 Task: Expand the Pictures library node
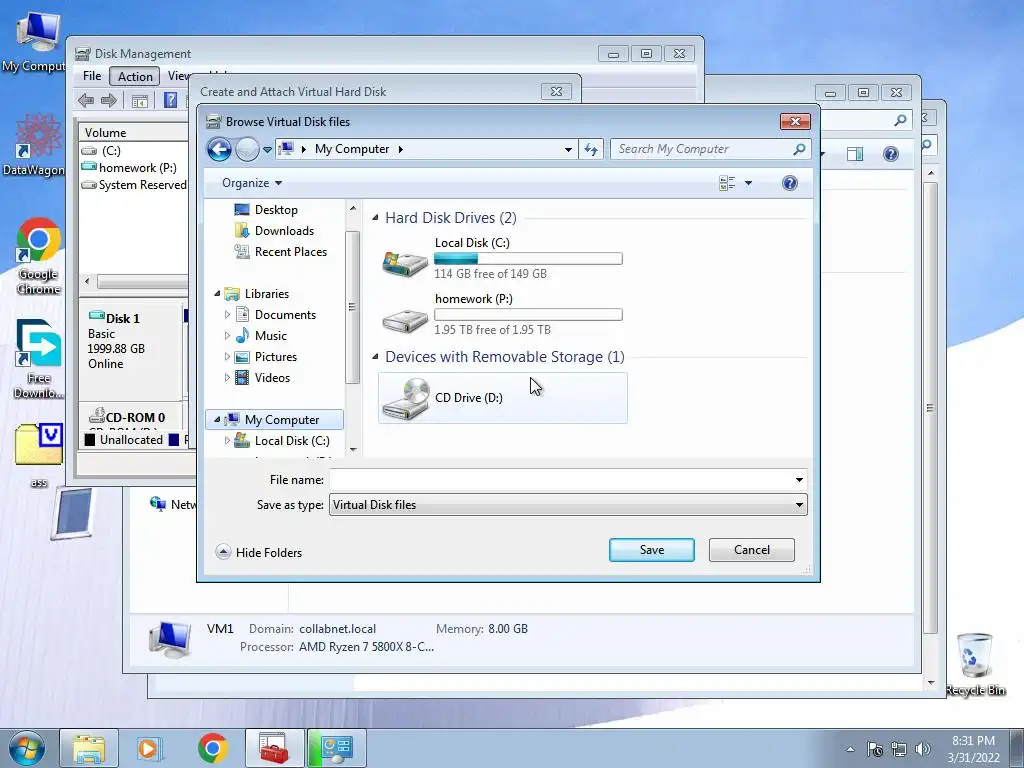(227, 357)
